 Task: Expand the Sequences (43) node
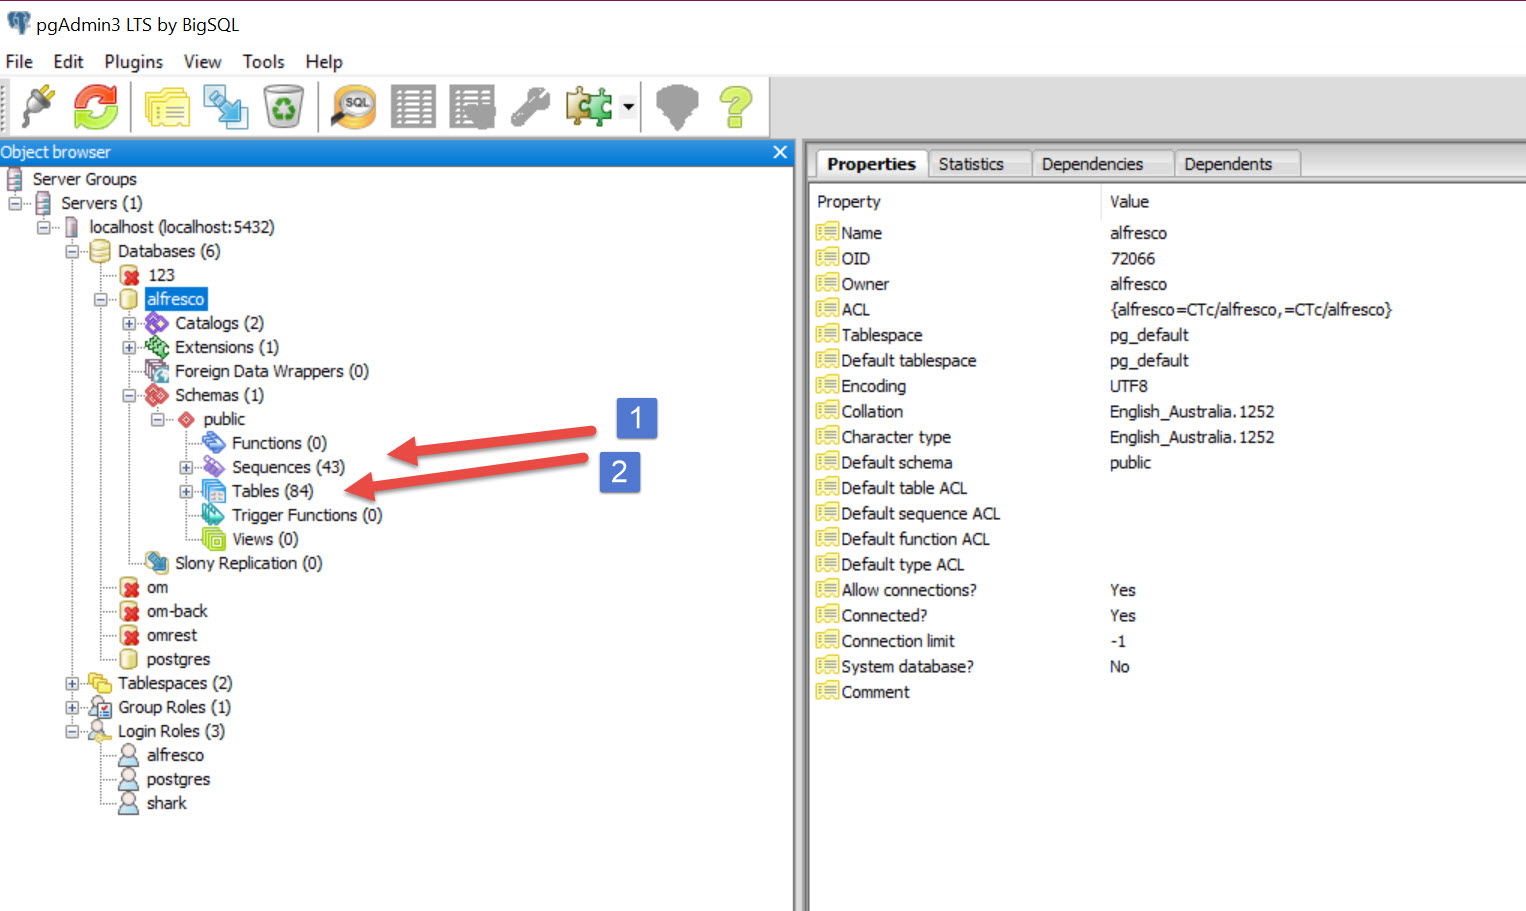[x=186, y=468]
